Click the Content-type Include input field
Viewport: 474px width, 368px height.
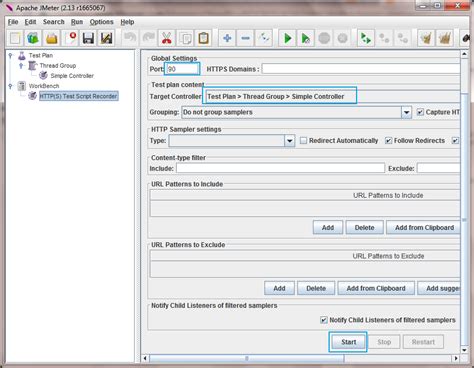[280, 168]
